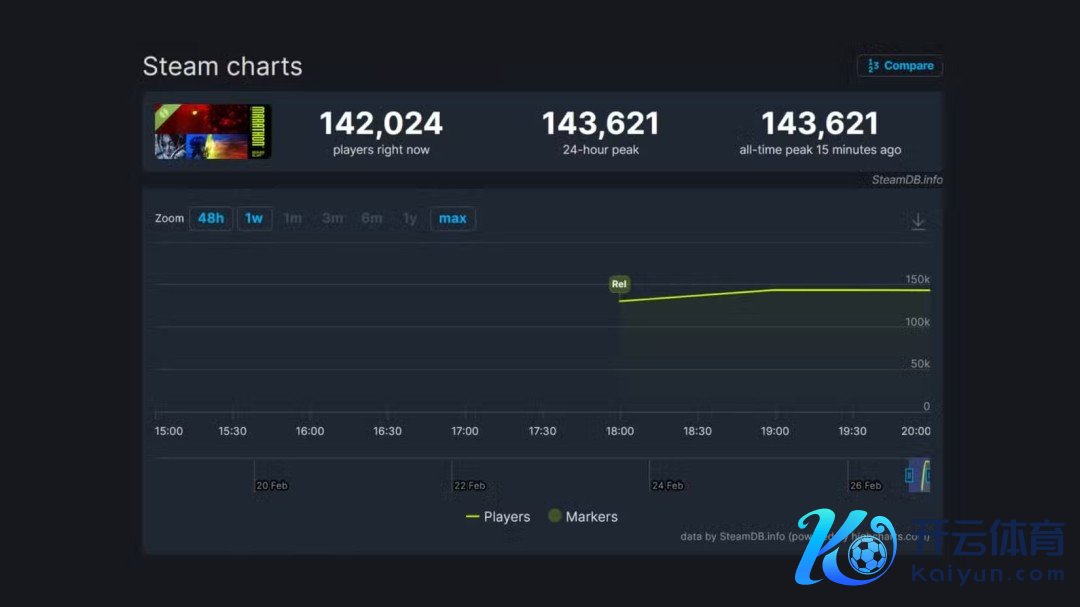
Task: Choose the 3m zoom option
Action: [332, 218]
